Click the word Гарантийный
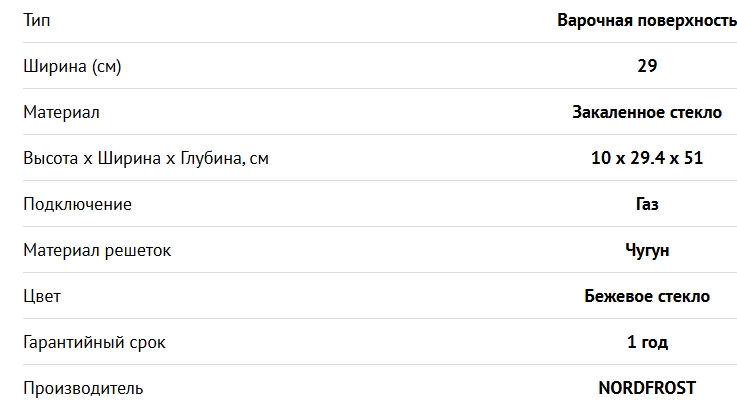The height and width of the screenshot is (409, 737). [x=73, y=342]
